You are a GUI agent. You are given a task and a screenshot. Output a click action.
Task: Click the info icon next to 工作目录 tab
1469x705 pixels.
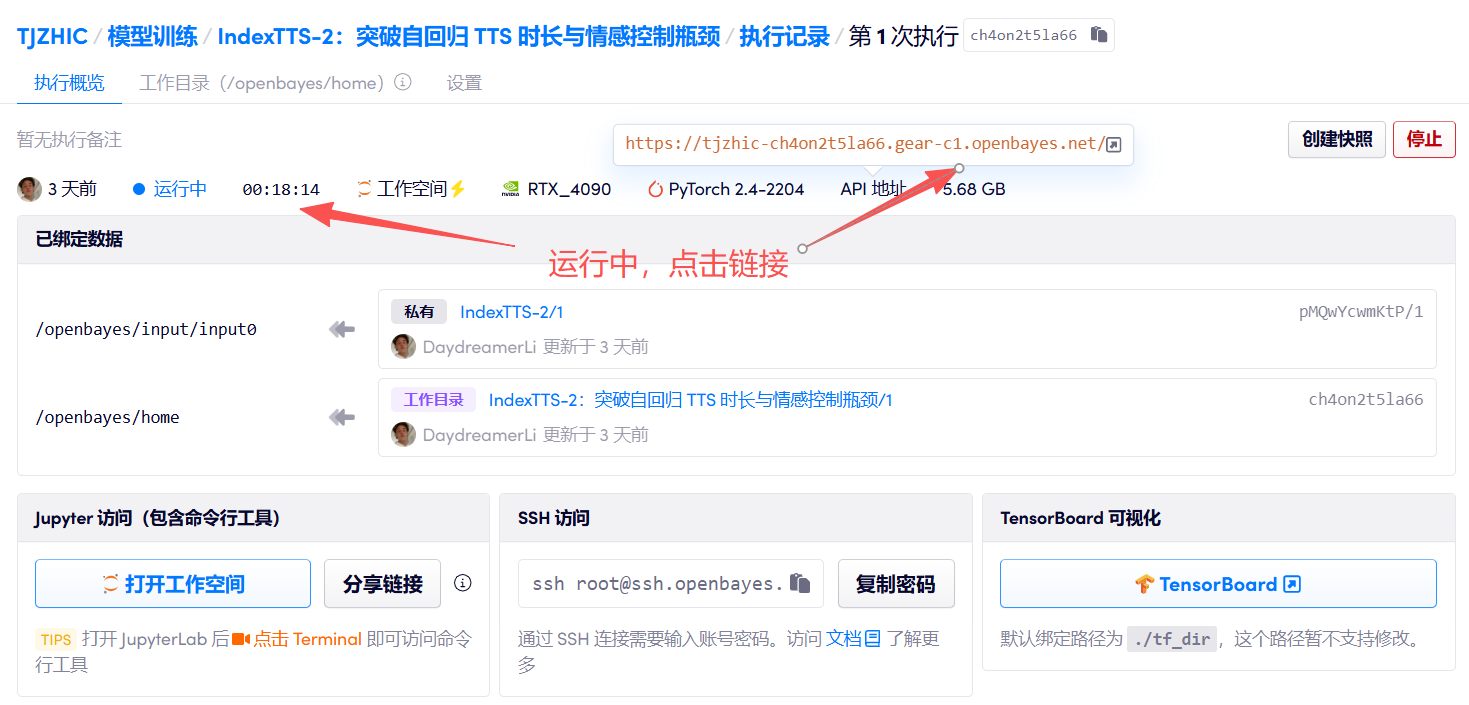coord(403,82)
